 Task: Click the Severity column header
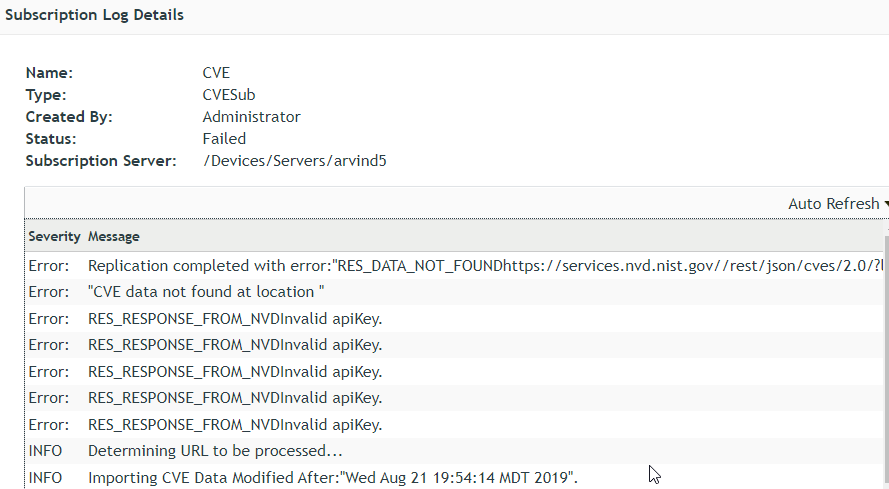tap(54, 237)
